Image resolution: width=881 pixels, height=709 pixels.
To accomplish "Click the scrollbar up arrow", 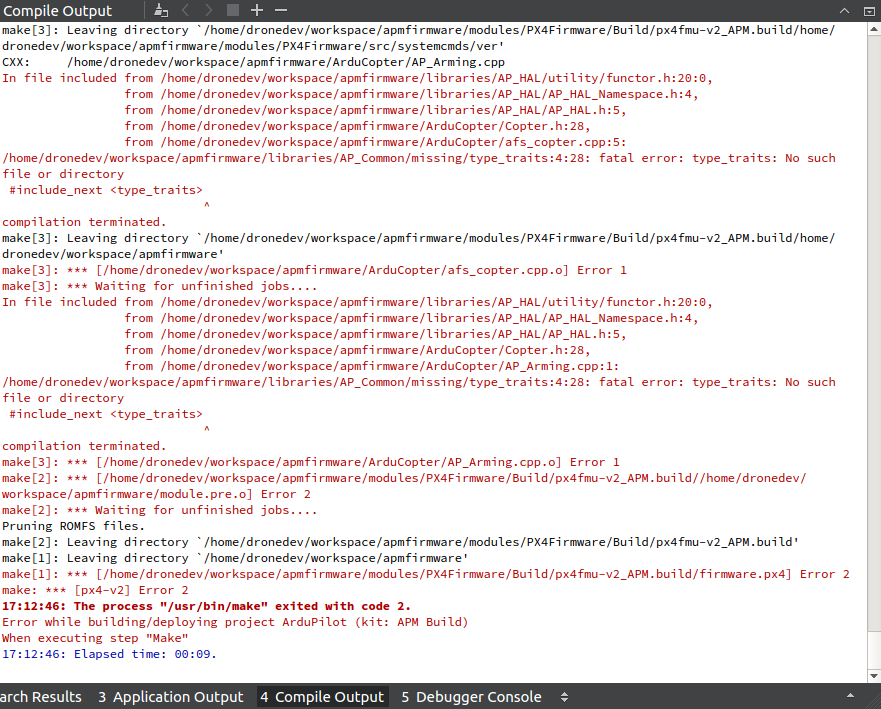I will pyautogui.click(x=874, y=29).
